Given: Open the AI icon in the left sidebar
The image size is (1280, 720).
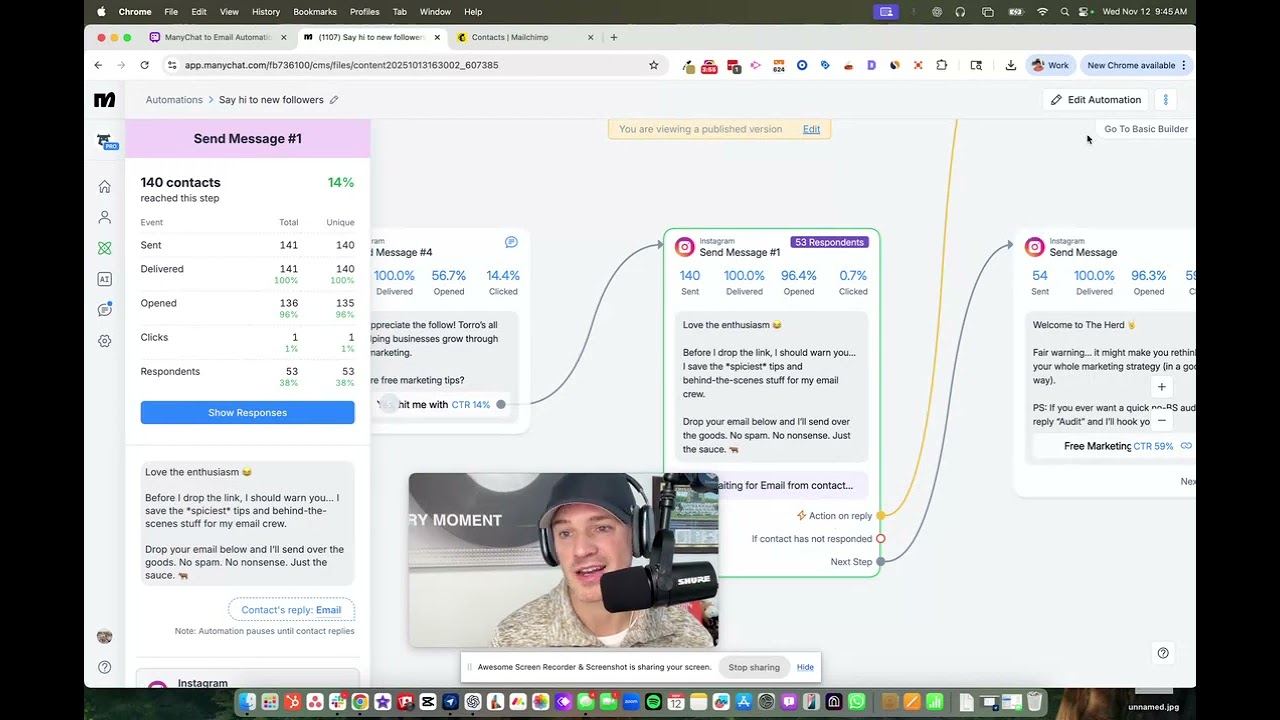Looking at the screenshot, I should pos(104,279).
